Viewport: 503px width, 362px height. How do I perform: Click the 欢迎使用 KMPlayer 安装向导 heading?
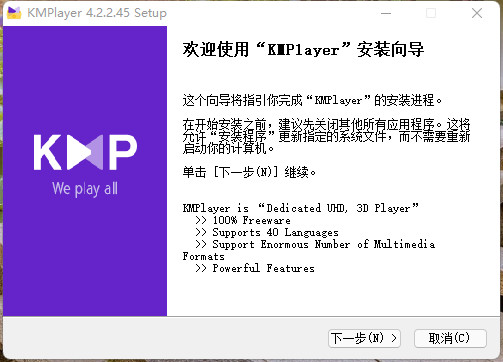(x=303, y=50)
